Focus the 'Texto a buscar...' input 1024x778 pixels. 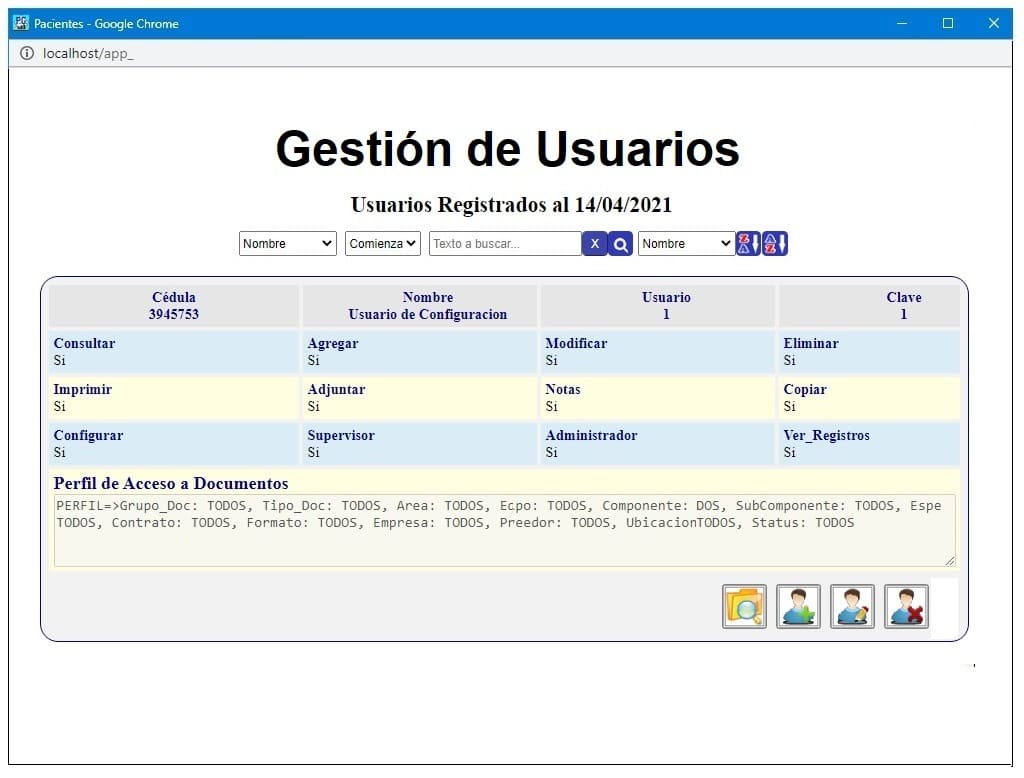tap(505, 244)
